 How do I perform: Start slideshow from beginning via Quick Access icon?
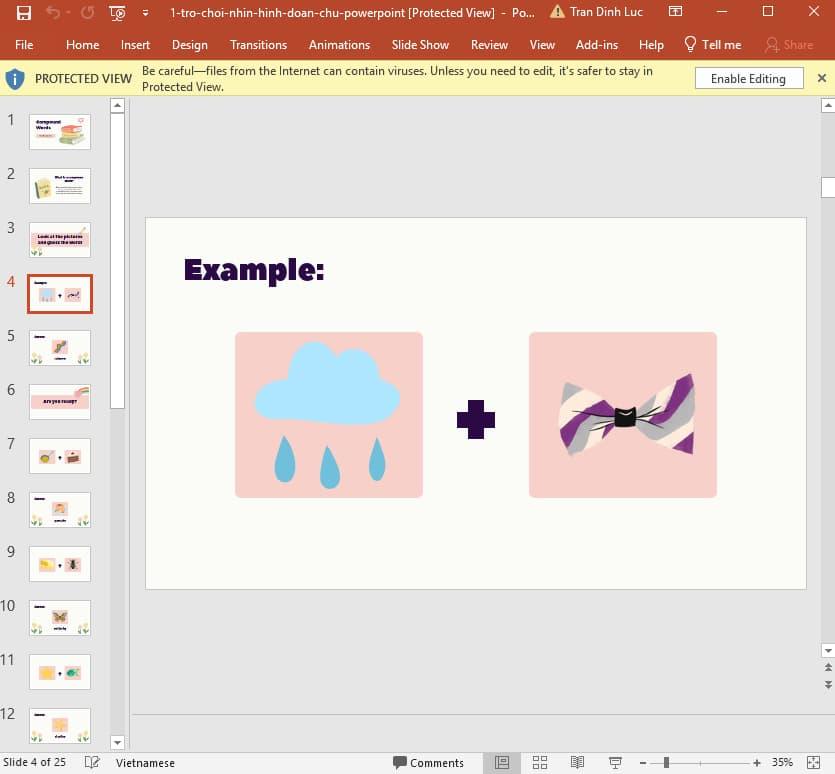click(x=117, y=12)
